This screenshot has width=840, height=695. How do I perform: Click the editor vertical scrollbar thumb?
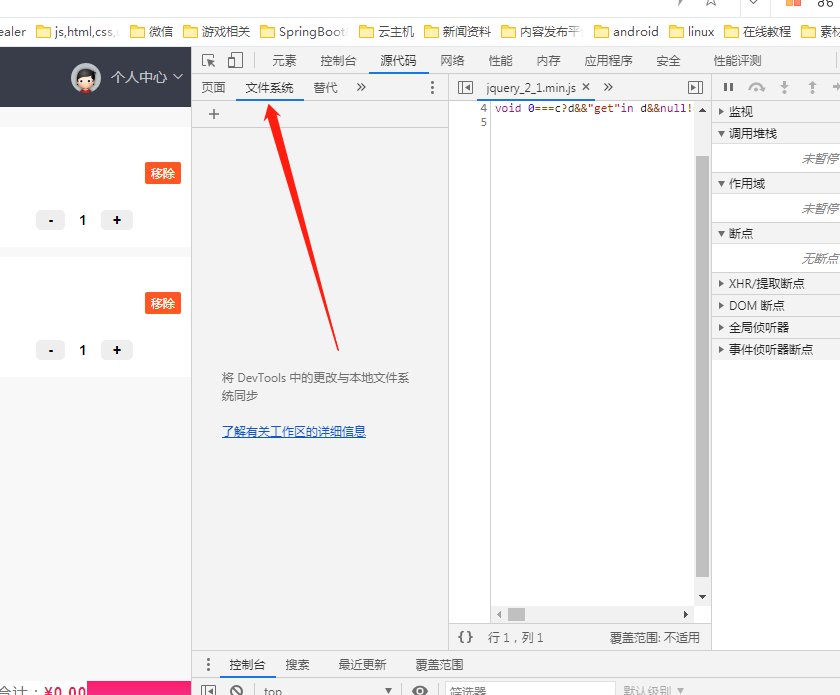[702, 367]
